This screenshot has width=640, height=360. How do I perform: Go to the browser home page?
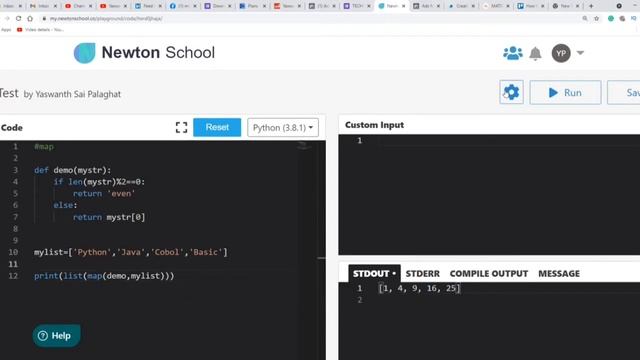[30, 18]
